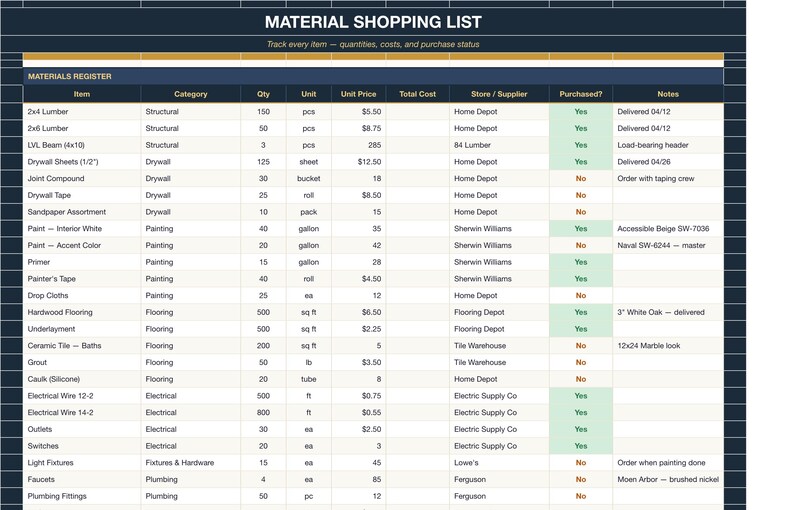Select the 'Caulk (Silicone)' cell
The width and height of the screenshot is (794, 510).
click(82, 379)
